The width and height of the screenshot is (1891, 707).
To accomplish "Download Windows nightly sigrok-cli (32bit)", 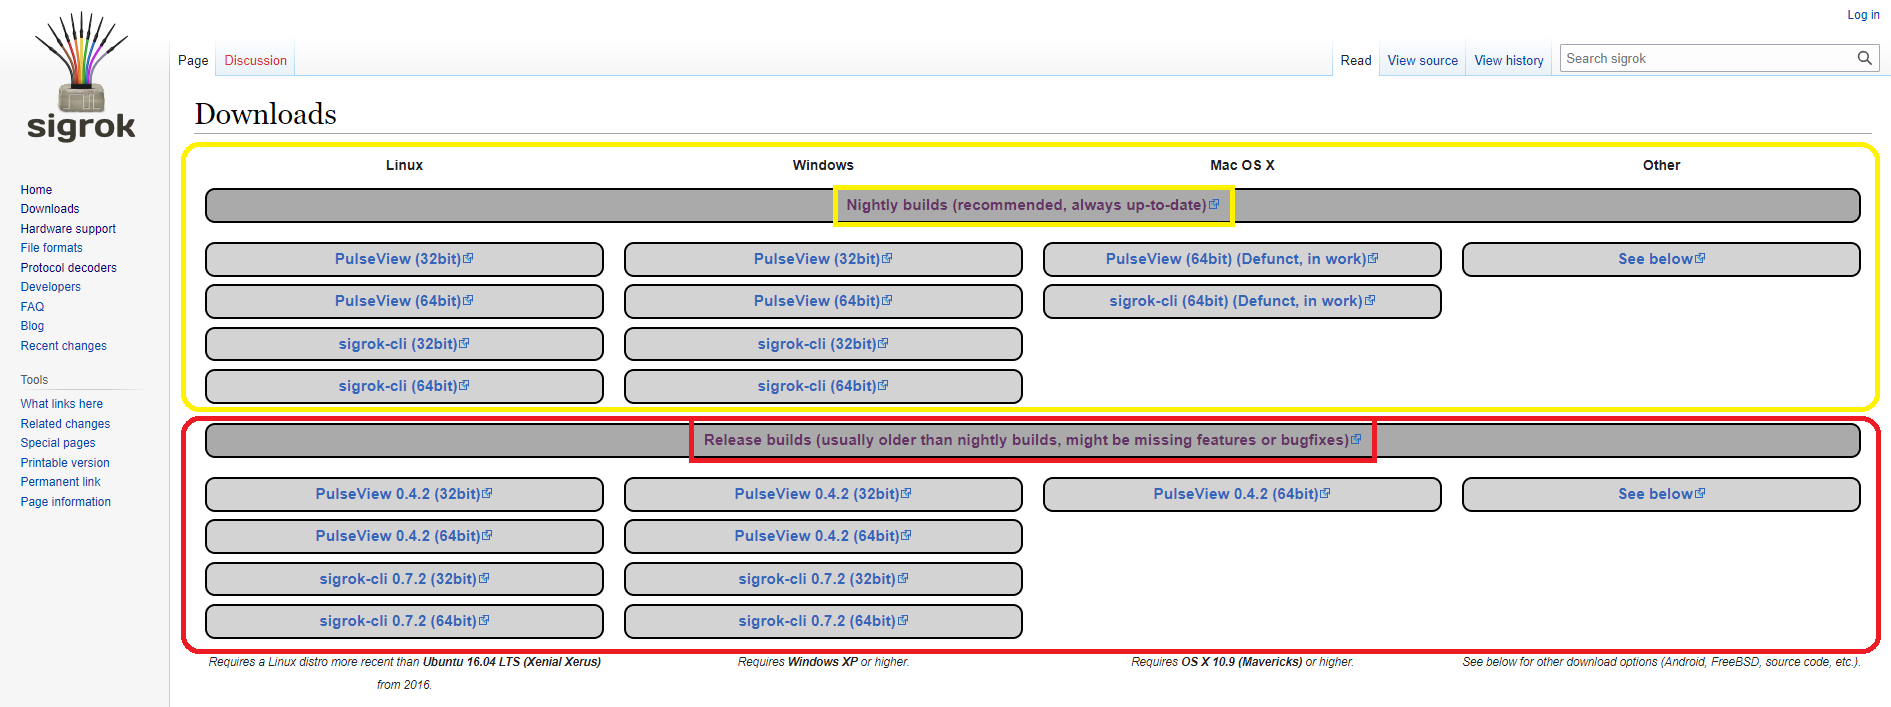I will (x=823, y=344).
